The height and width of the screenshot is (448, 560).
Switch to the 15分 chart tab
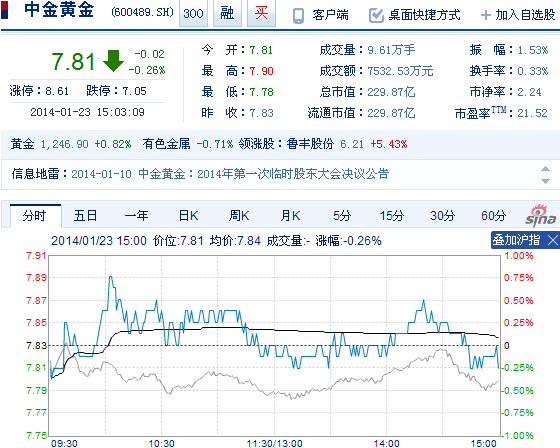[392, 216]
